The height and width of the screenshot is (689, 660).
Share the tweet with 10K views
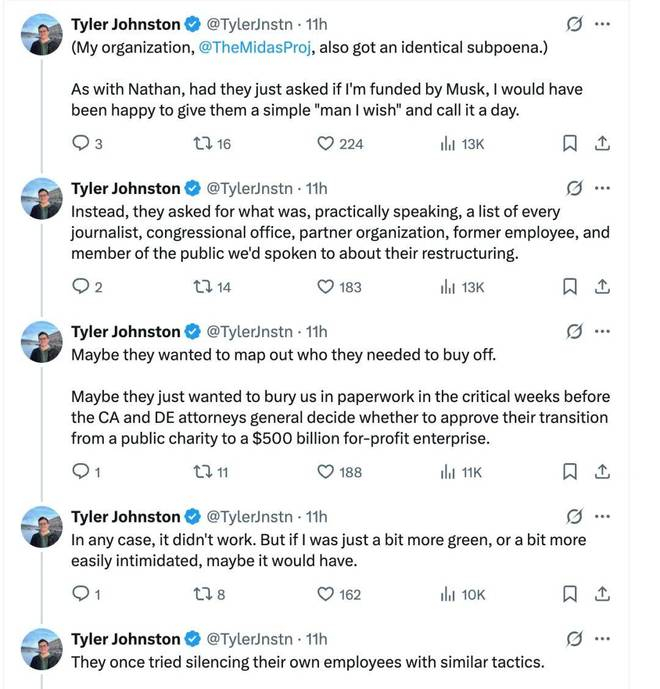602,594
